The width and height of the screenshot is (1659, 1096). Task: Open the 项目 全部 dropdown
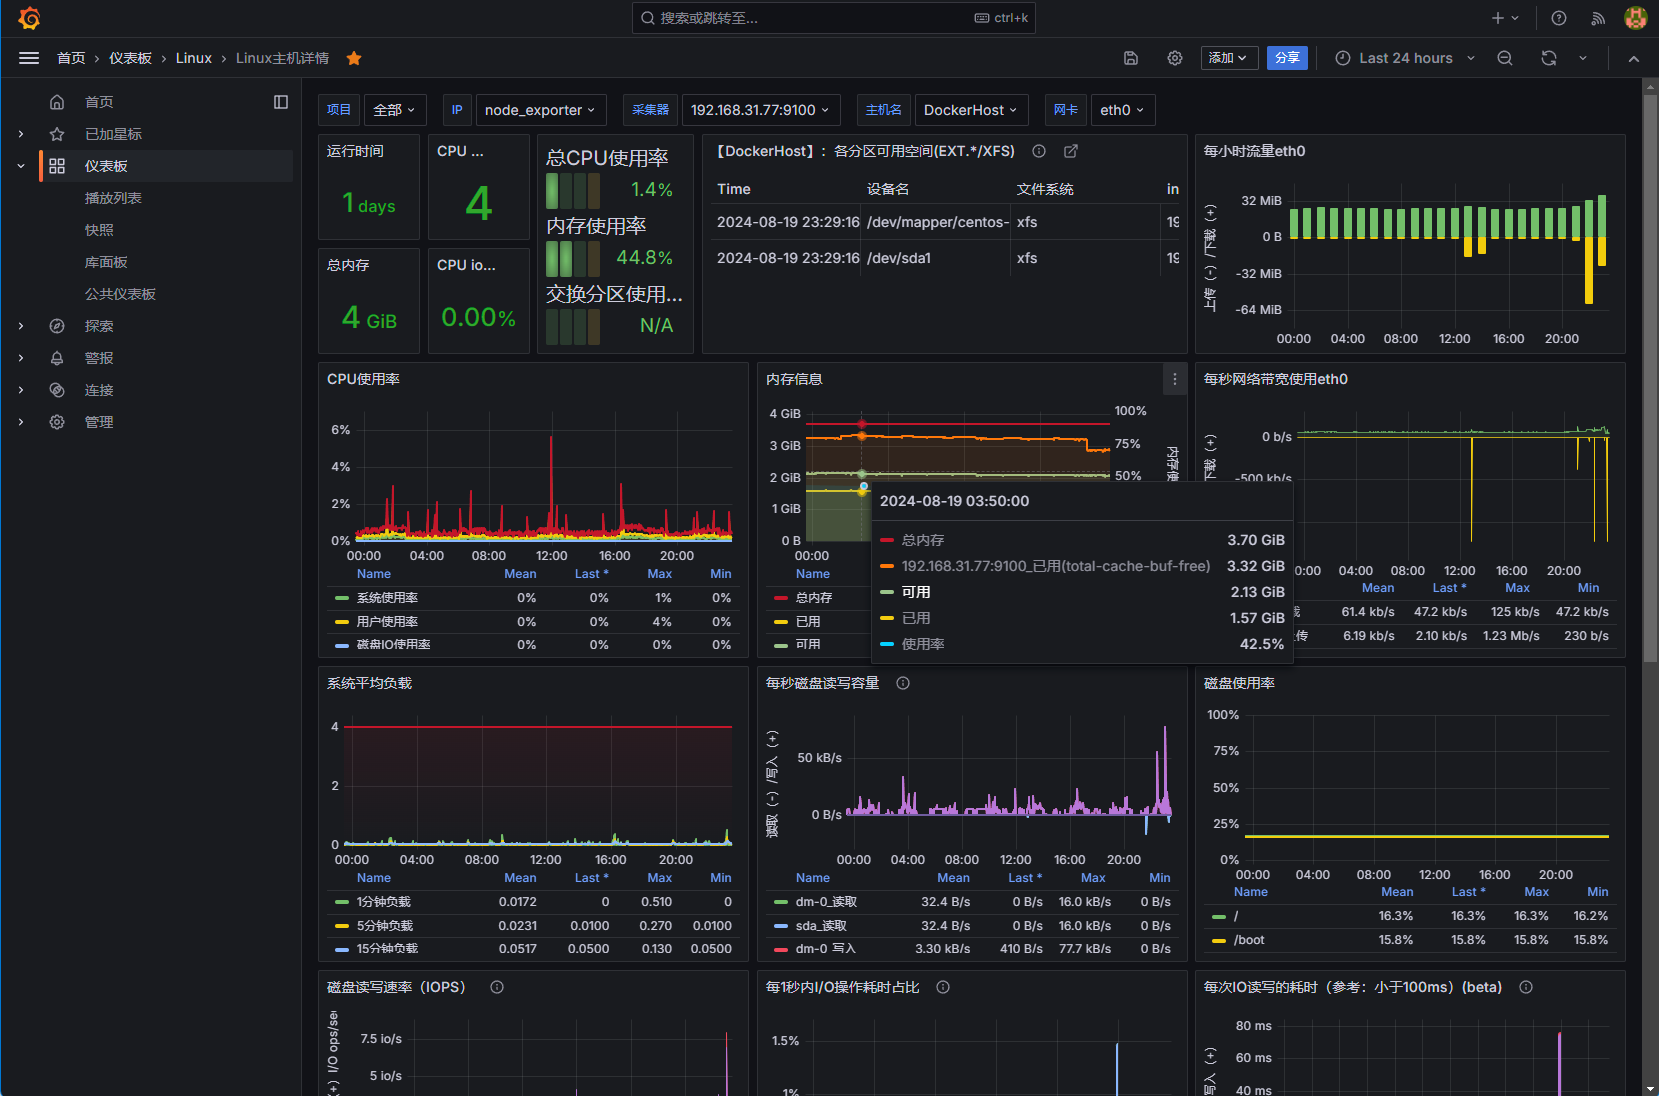[396, 110]
